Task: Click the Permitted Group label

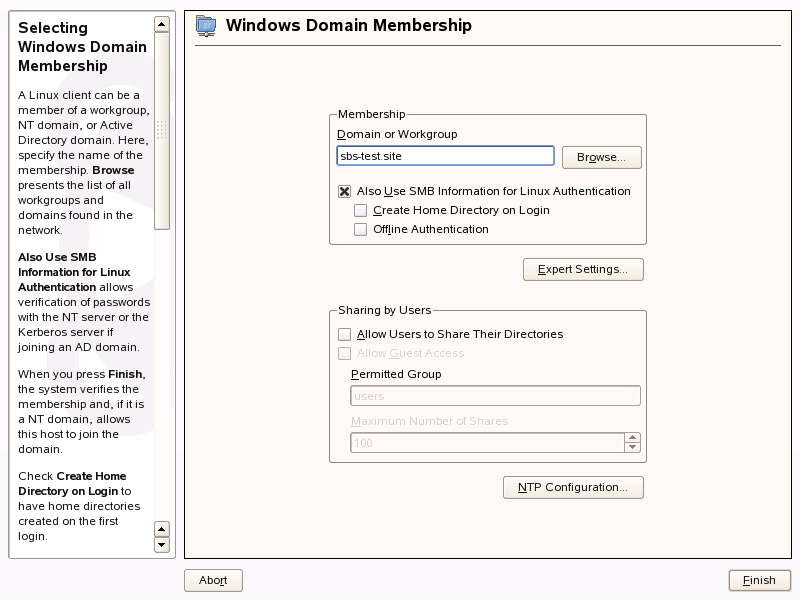Action: pos(396,374)
